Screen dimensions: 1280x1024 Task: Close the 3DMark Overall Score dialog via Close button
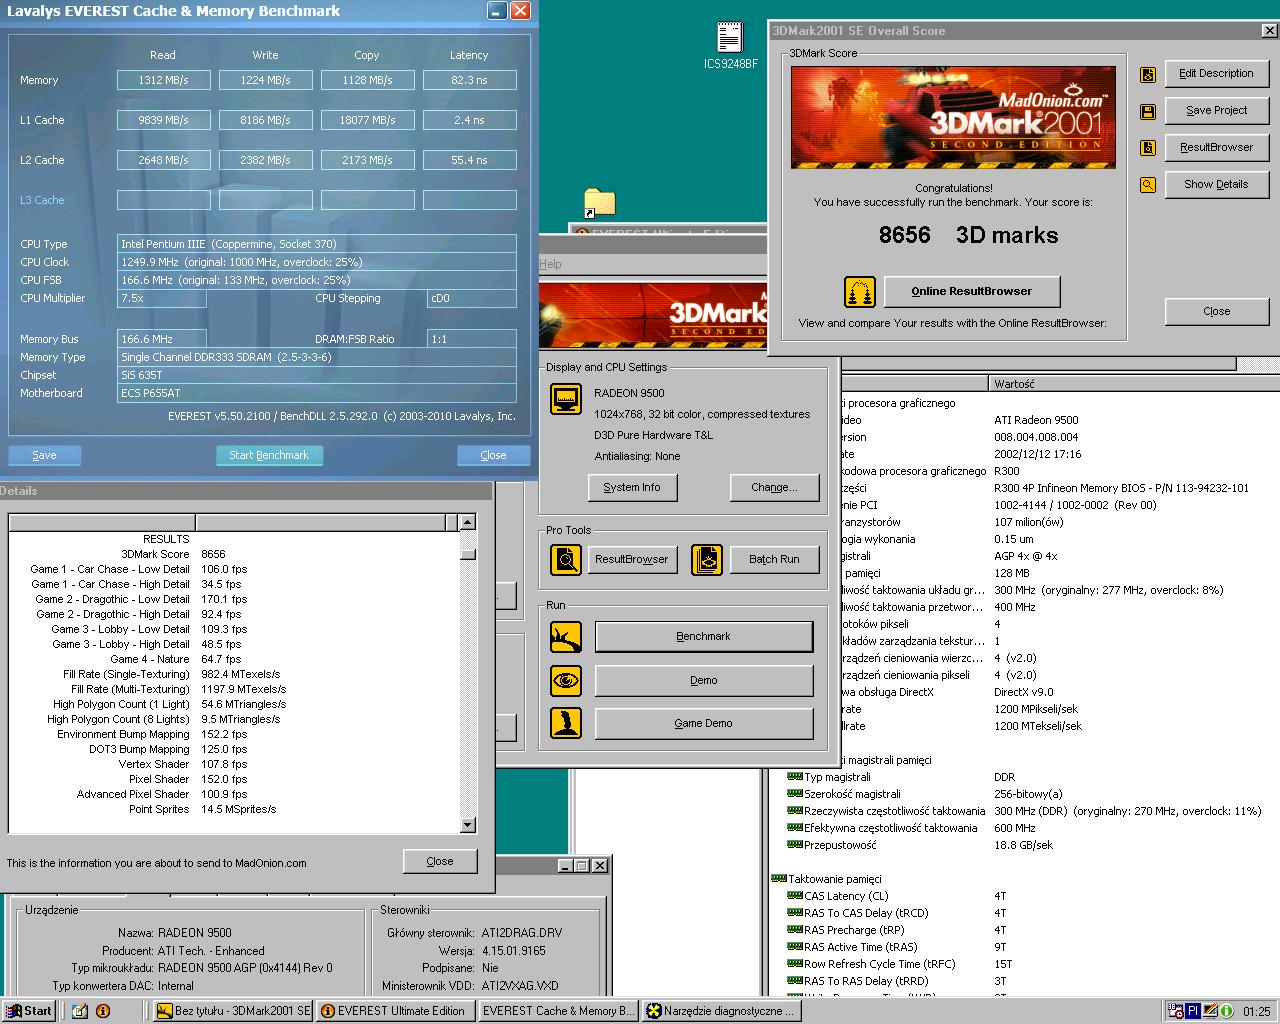click(1216, 312)
